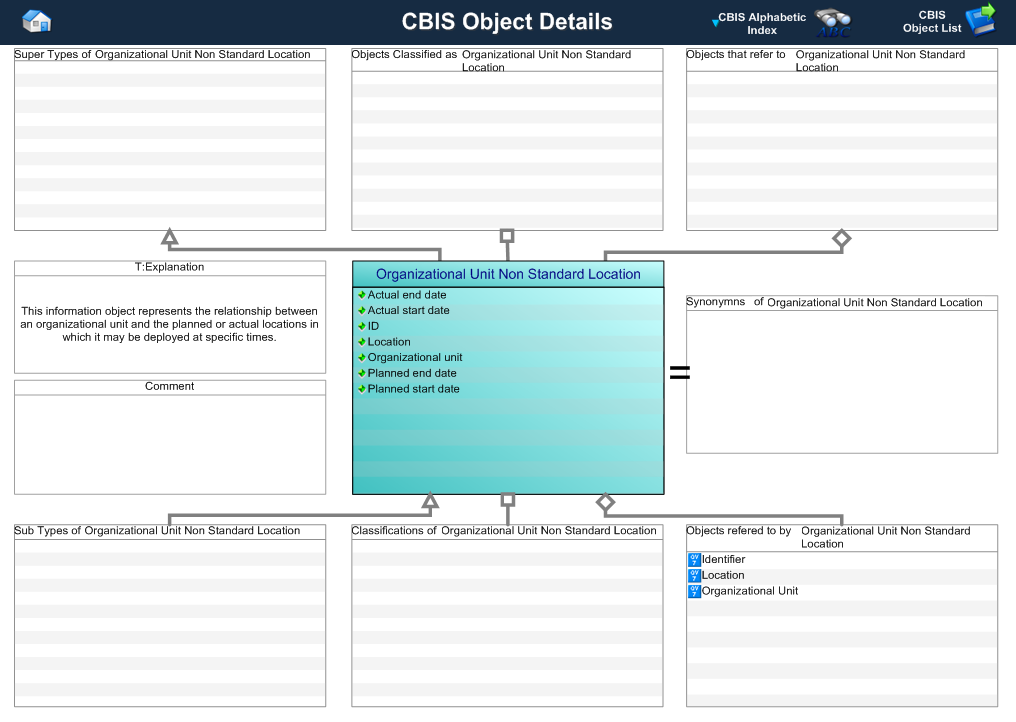Click the Planned start date attribute
Screen dimensions: 1016x722
coord(413,389)
